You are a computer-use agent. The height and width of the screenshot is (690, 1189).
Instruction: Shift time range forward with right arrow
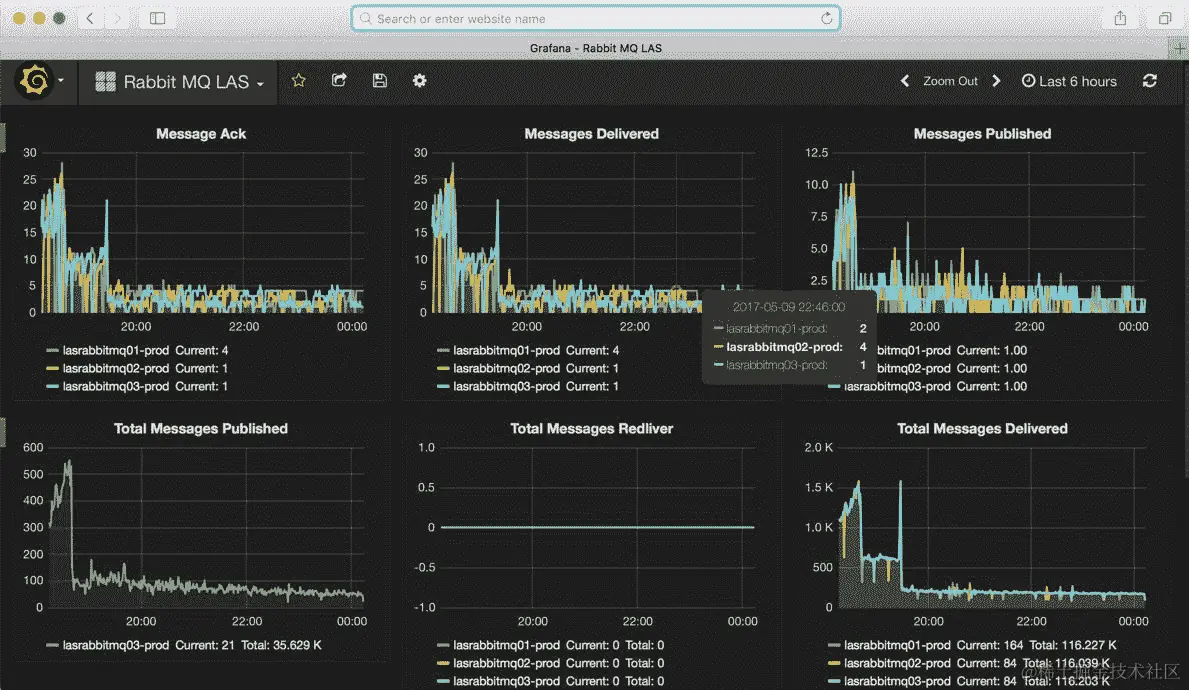pyautogui.click(x=996, y=80)
